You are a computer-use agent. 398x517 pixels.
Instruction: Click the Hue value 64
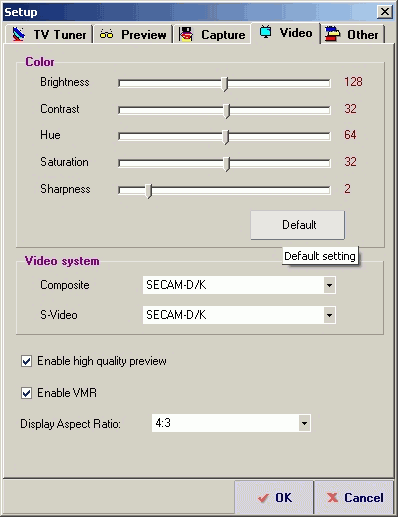[350, 135]
